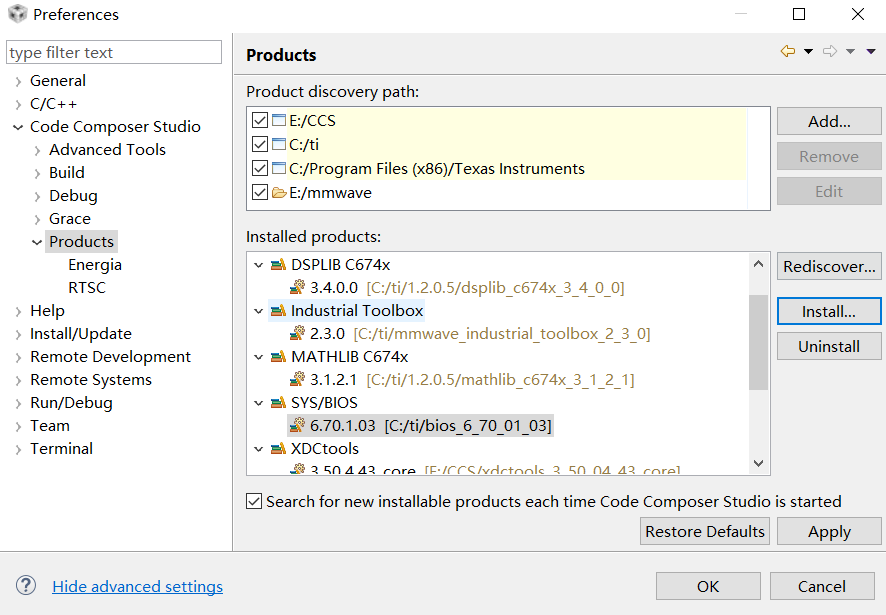Viewport: 886px width, 615px height.
Task: Uncheck the C:/ti discovery path
Action: pyautogui.click(x=260, y=145)
